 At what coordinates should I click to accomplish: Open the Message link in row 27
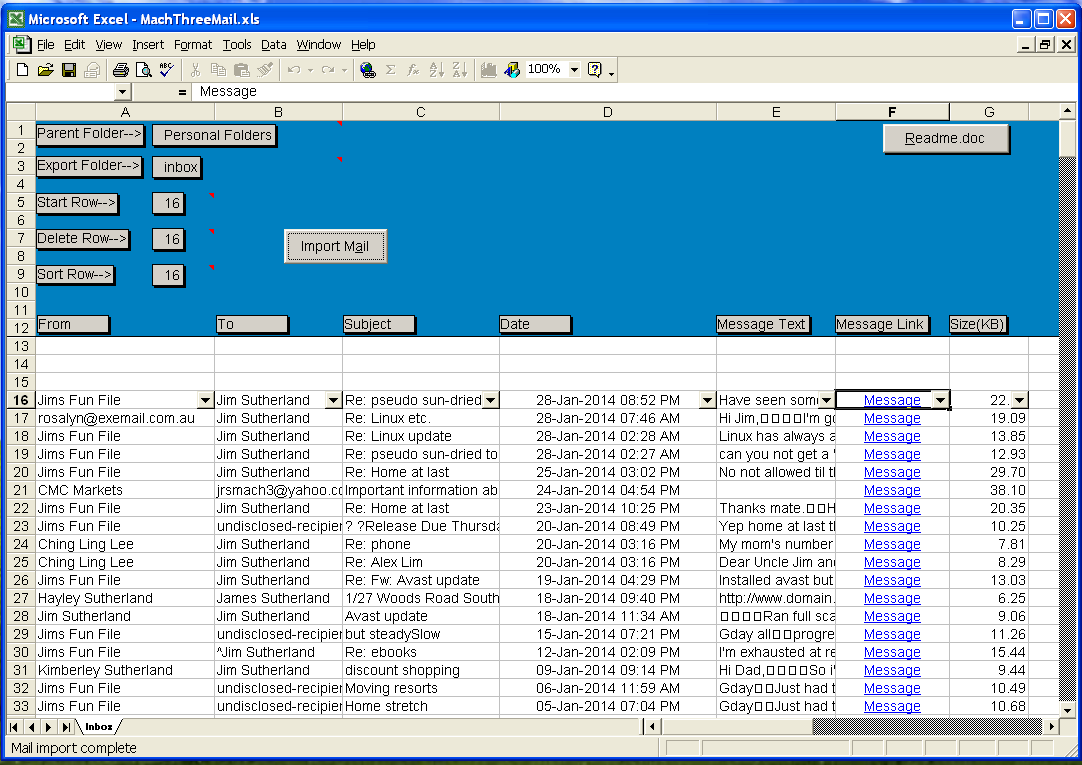pyautogui.click(x=892, y=598)
